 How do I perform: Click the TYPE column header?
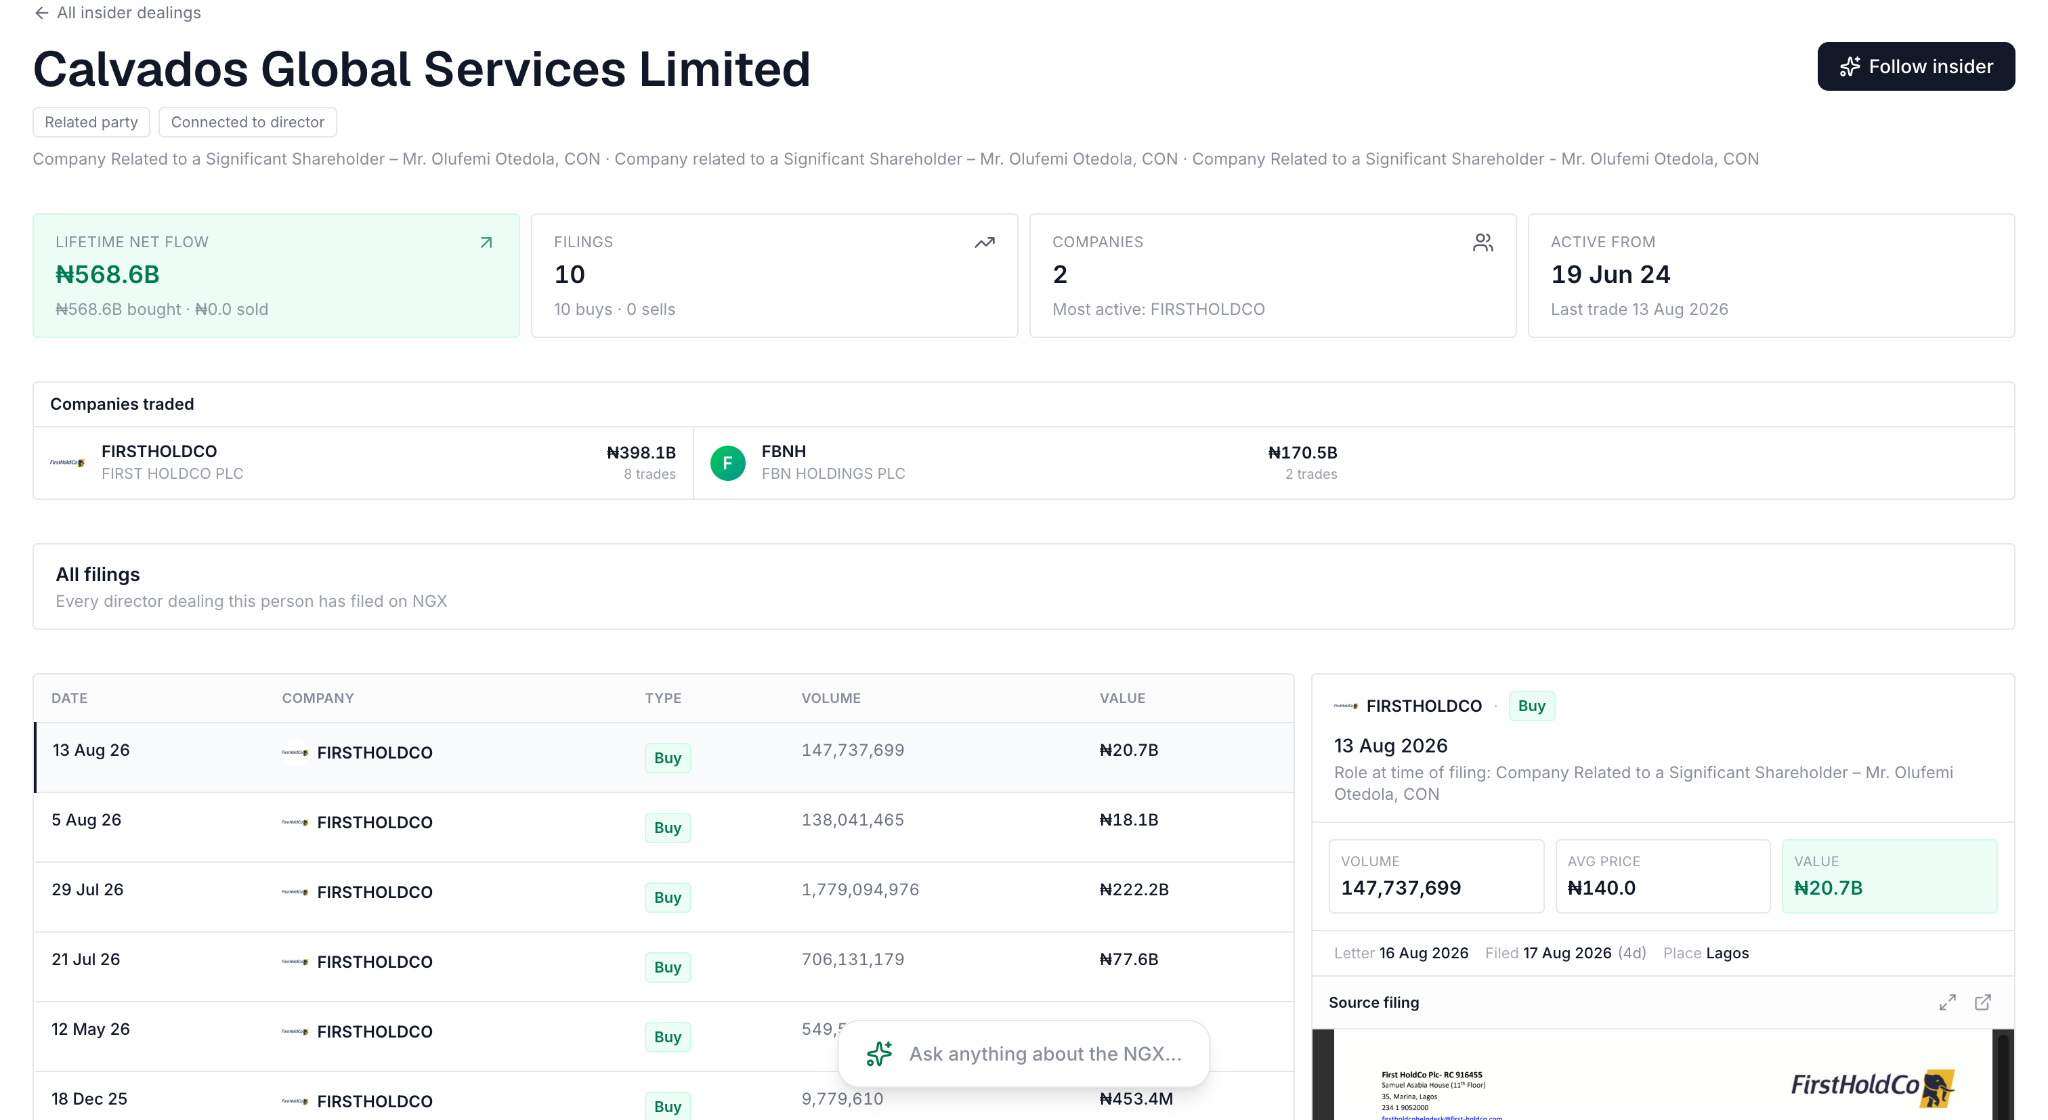663,698
